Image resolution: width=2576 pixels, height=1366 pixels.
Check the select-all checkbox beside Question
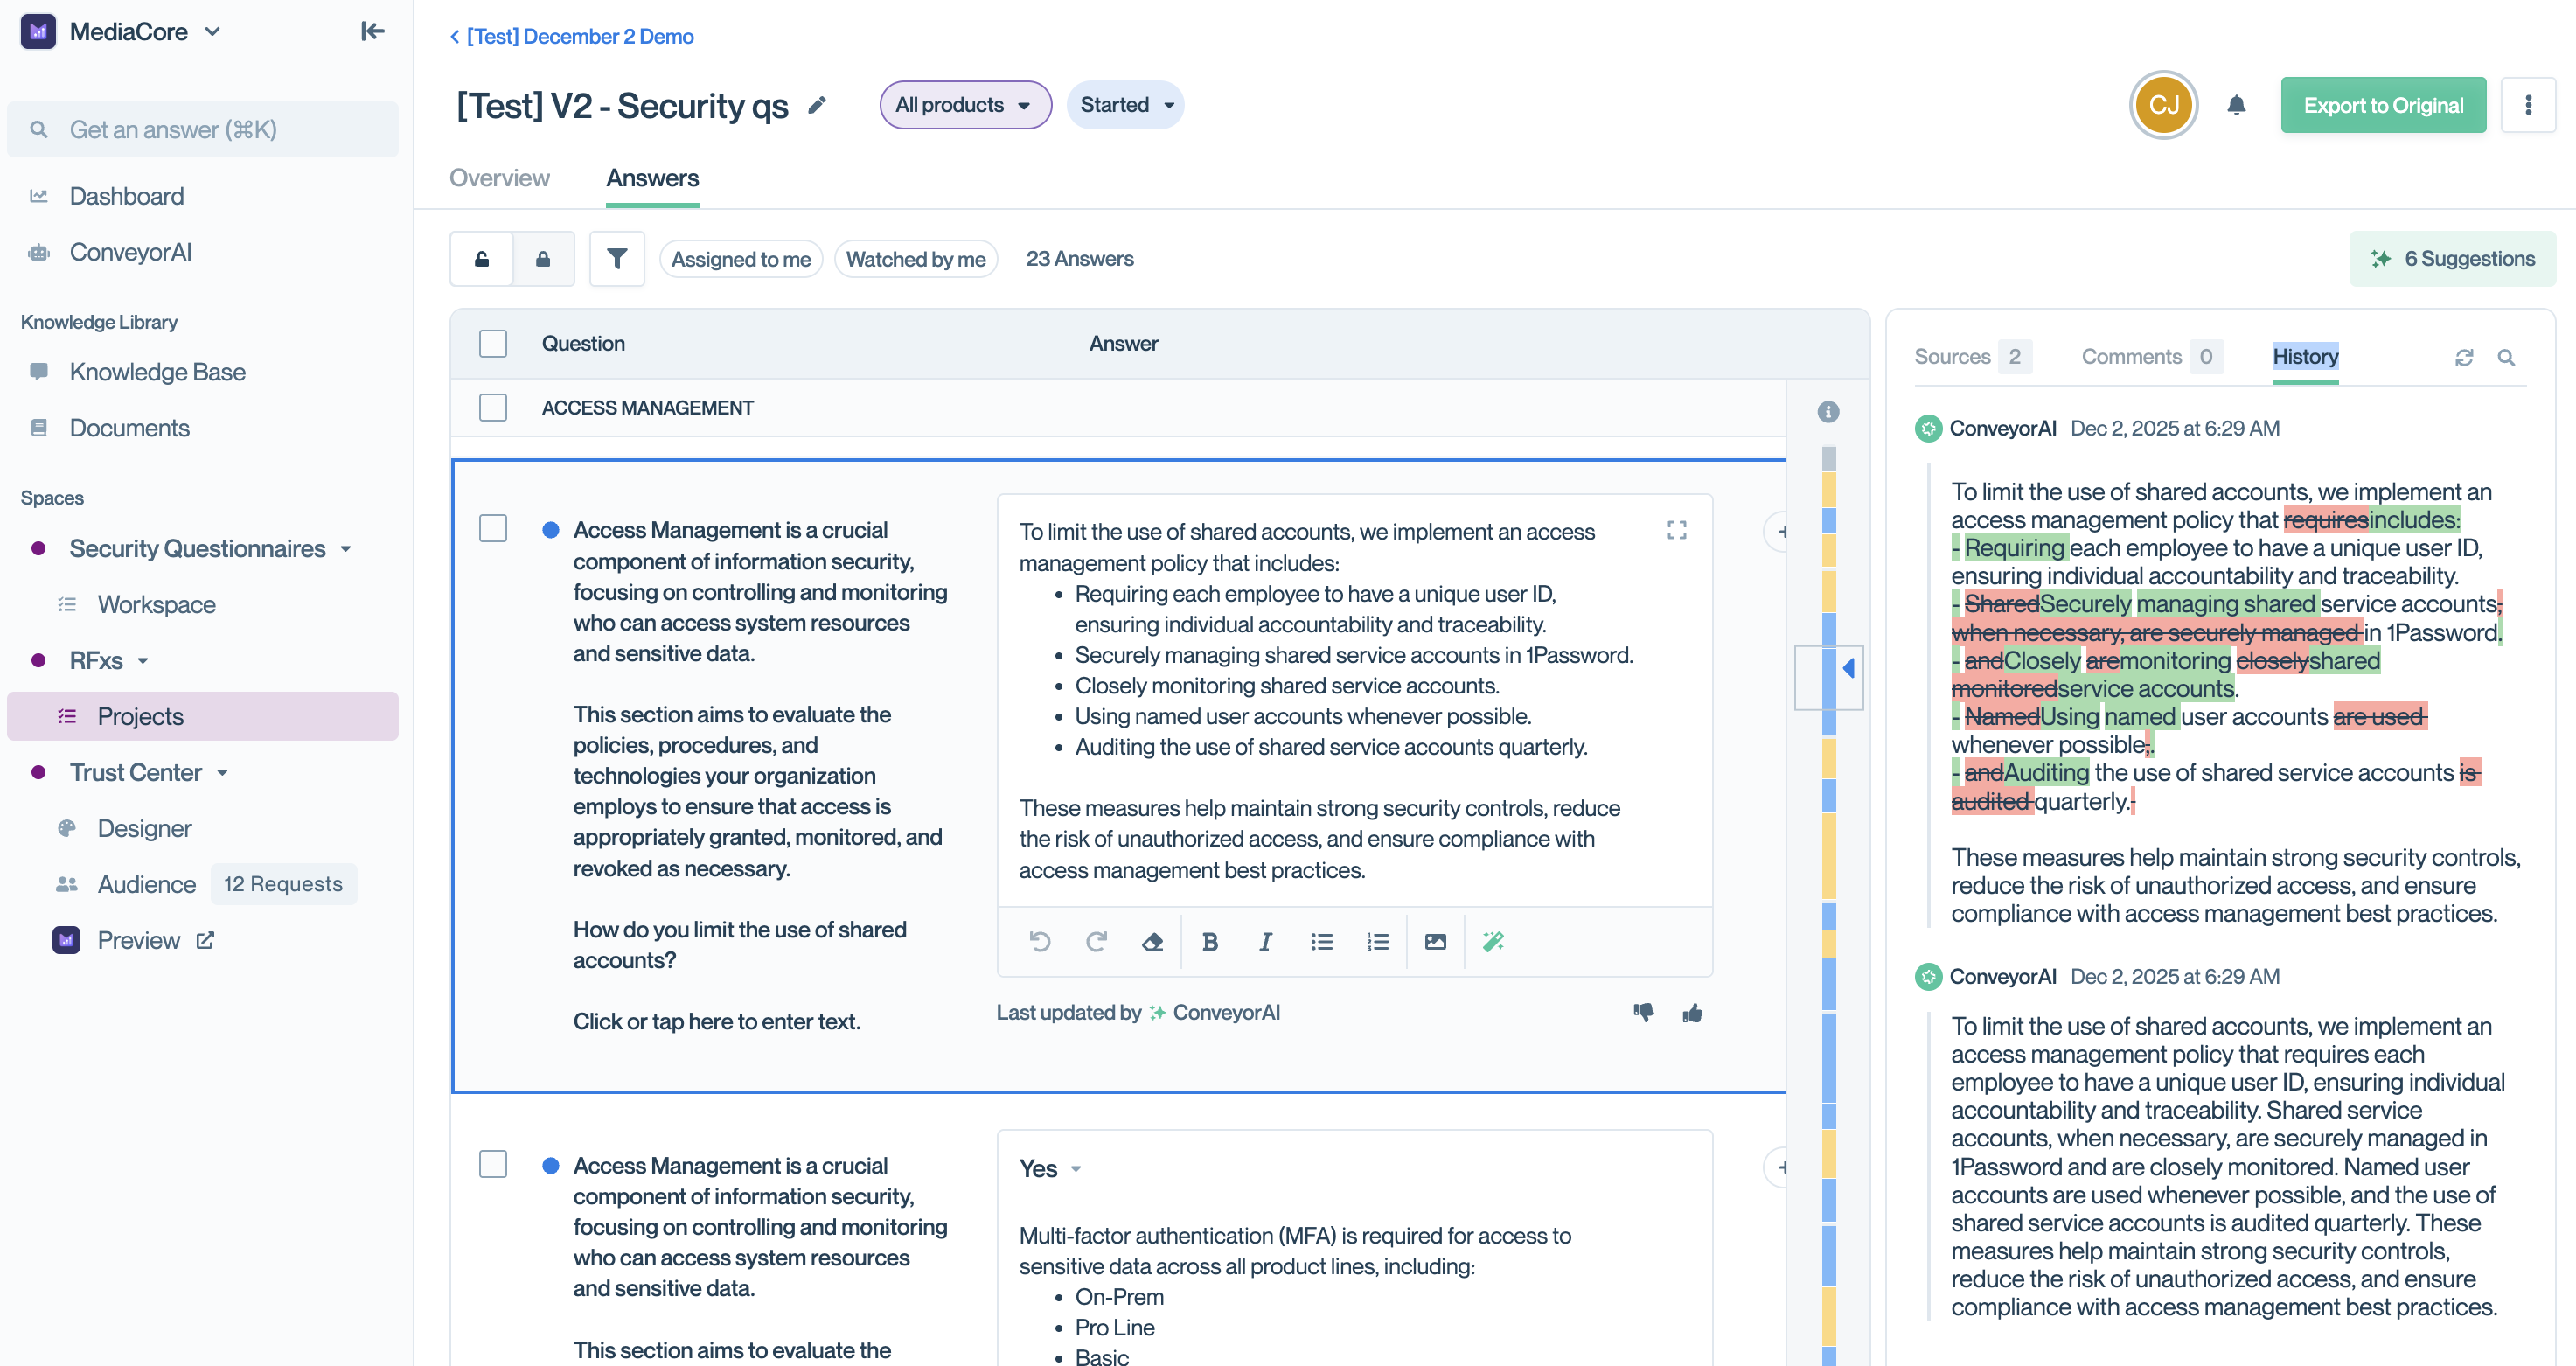493,343
